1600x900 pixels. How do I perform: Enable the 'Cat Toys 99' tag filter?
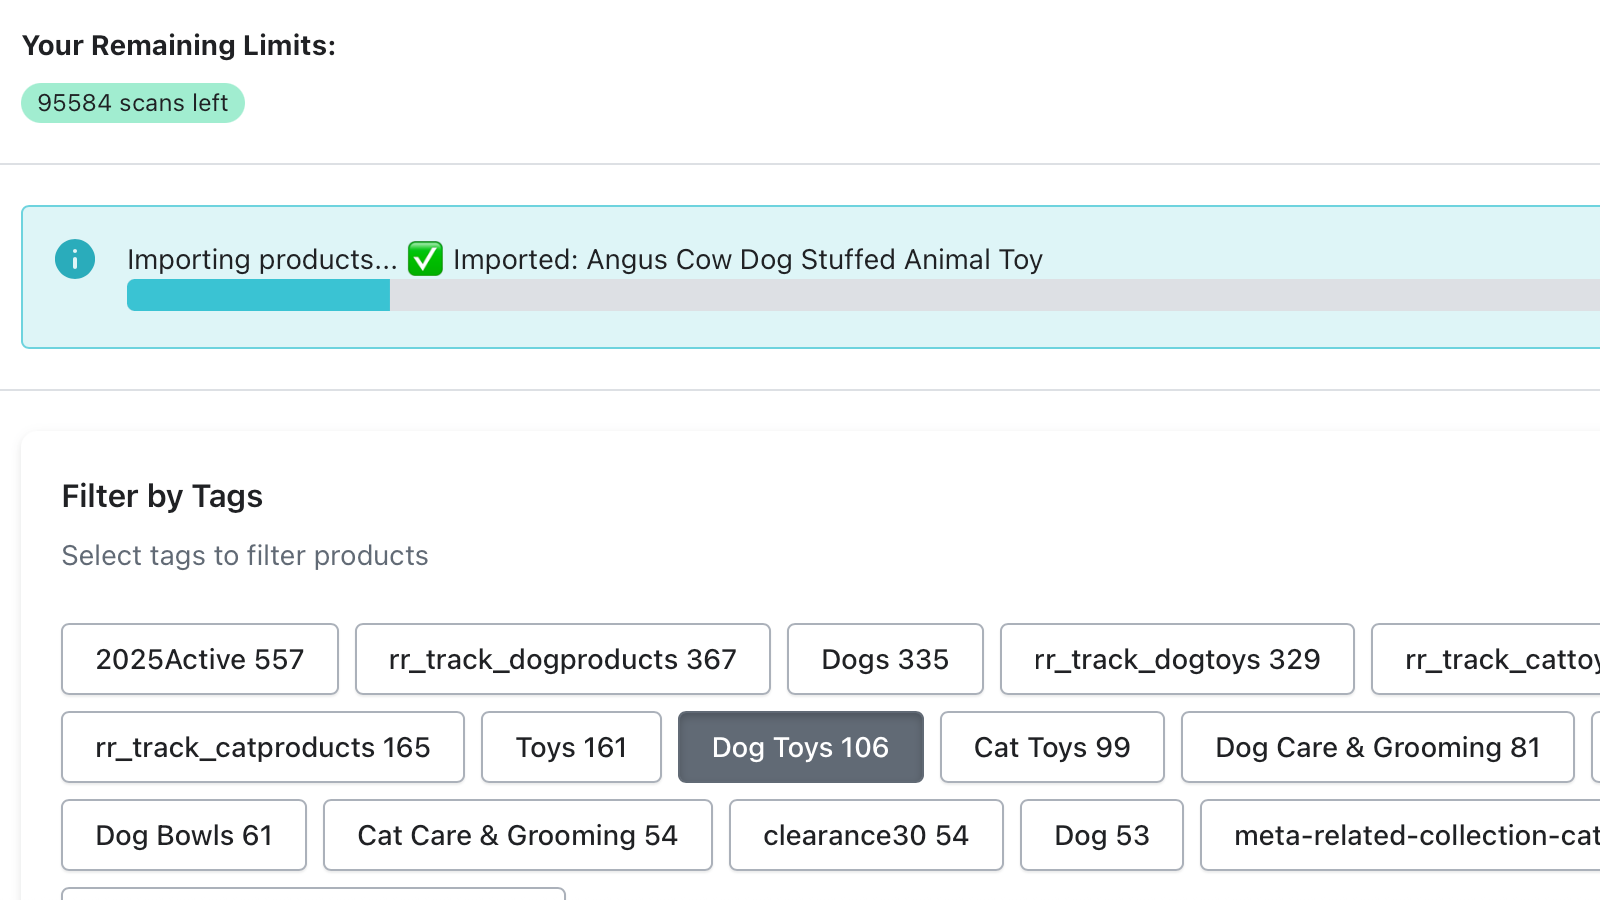[1052, 747]
